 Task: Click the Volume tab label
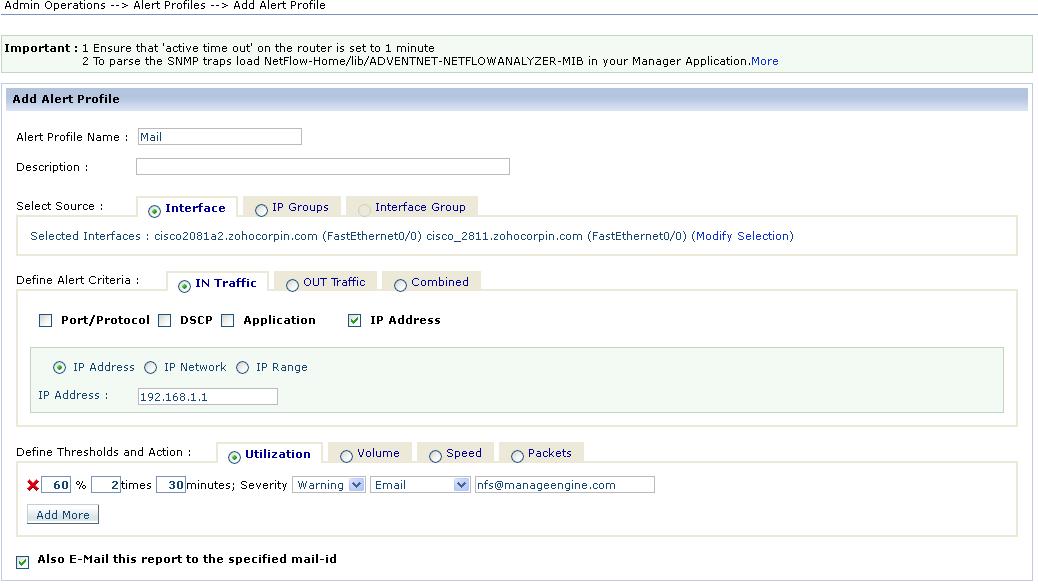[x=379, y=454]
